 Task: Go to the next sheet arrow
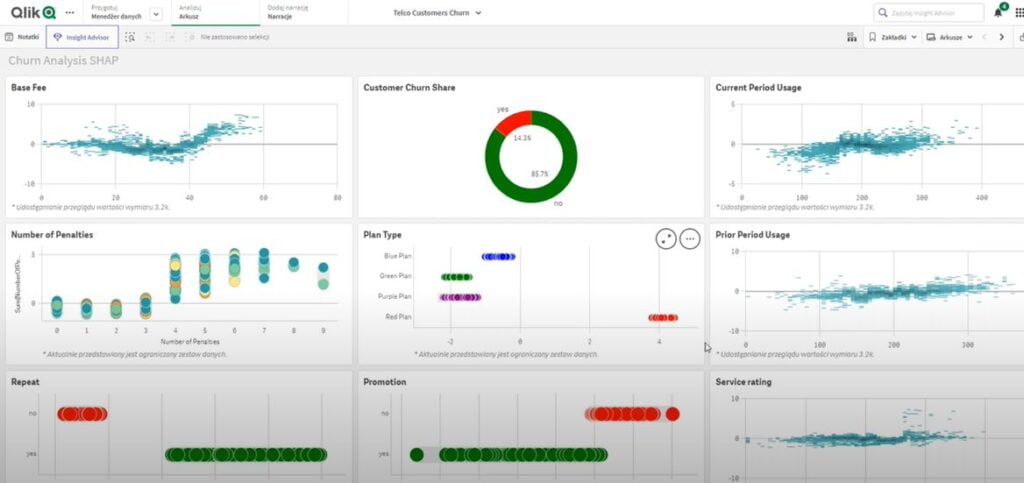1002,37
